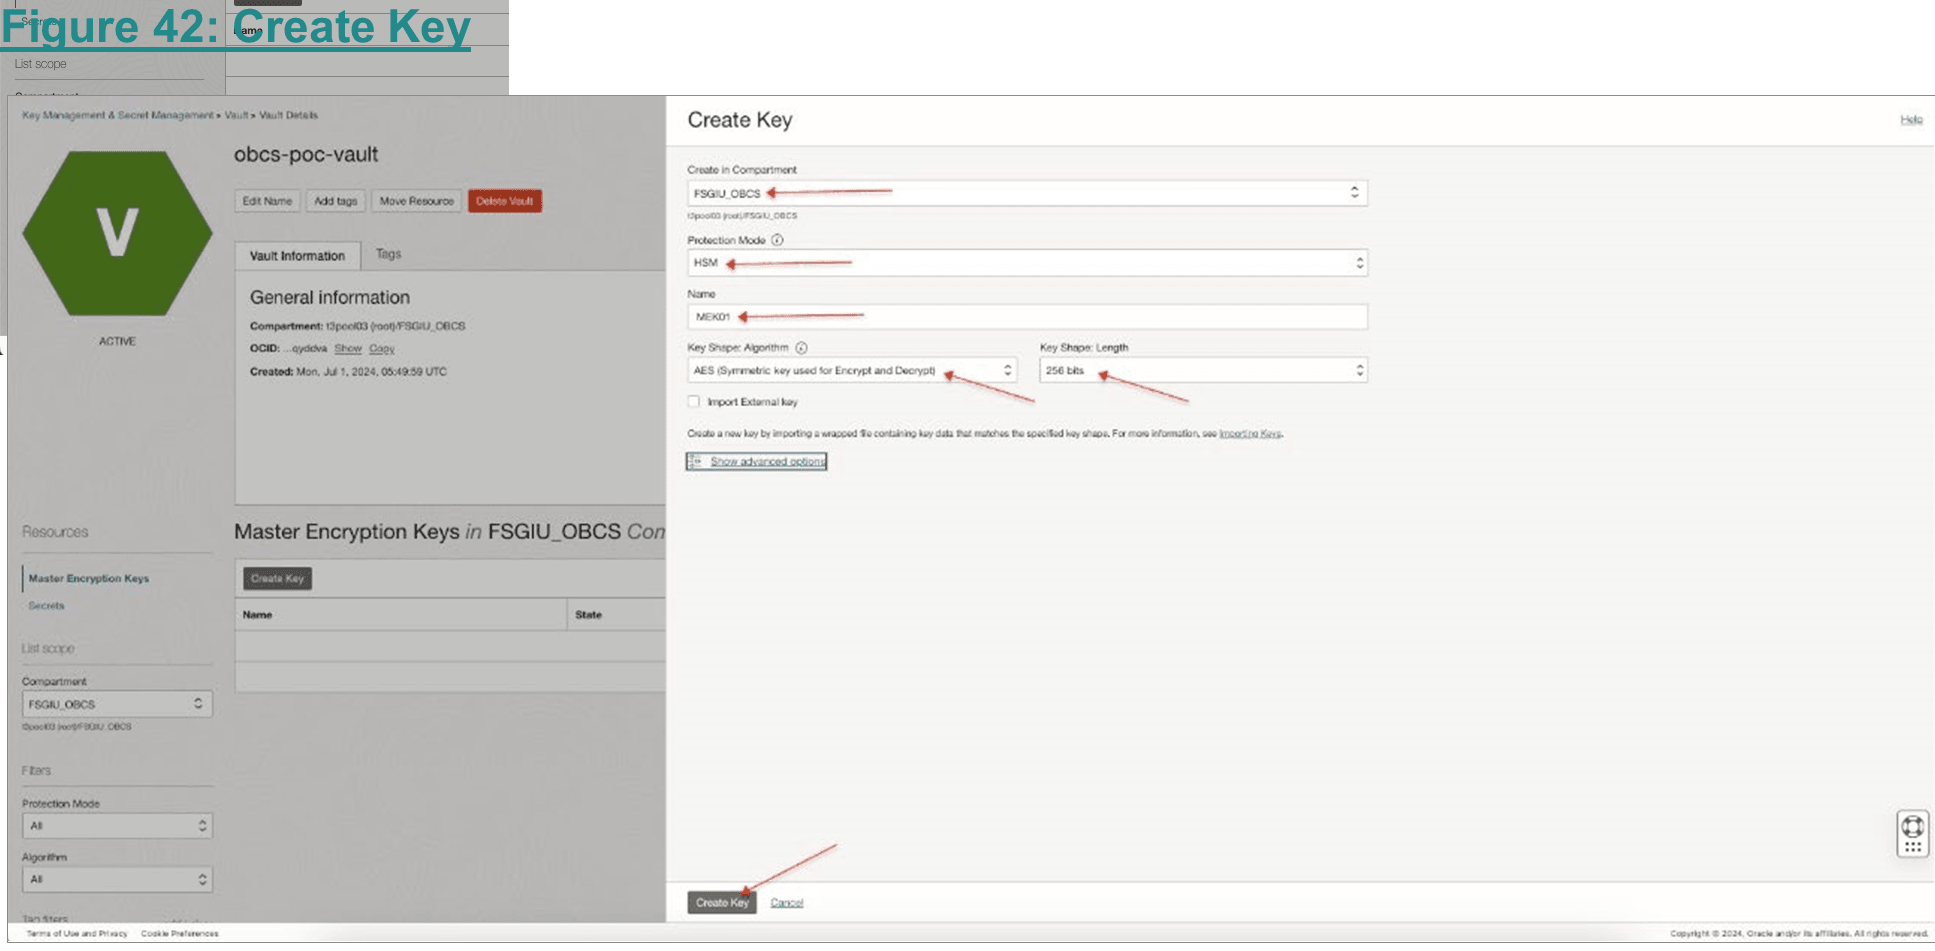Click the Vault breadcrumb
Image resolution: width=1935 pixels, height=951 pixels.
click(236, 115)
